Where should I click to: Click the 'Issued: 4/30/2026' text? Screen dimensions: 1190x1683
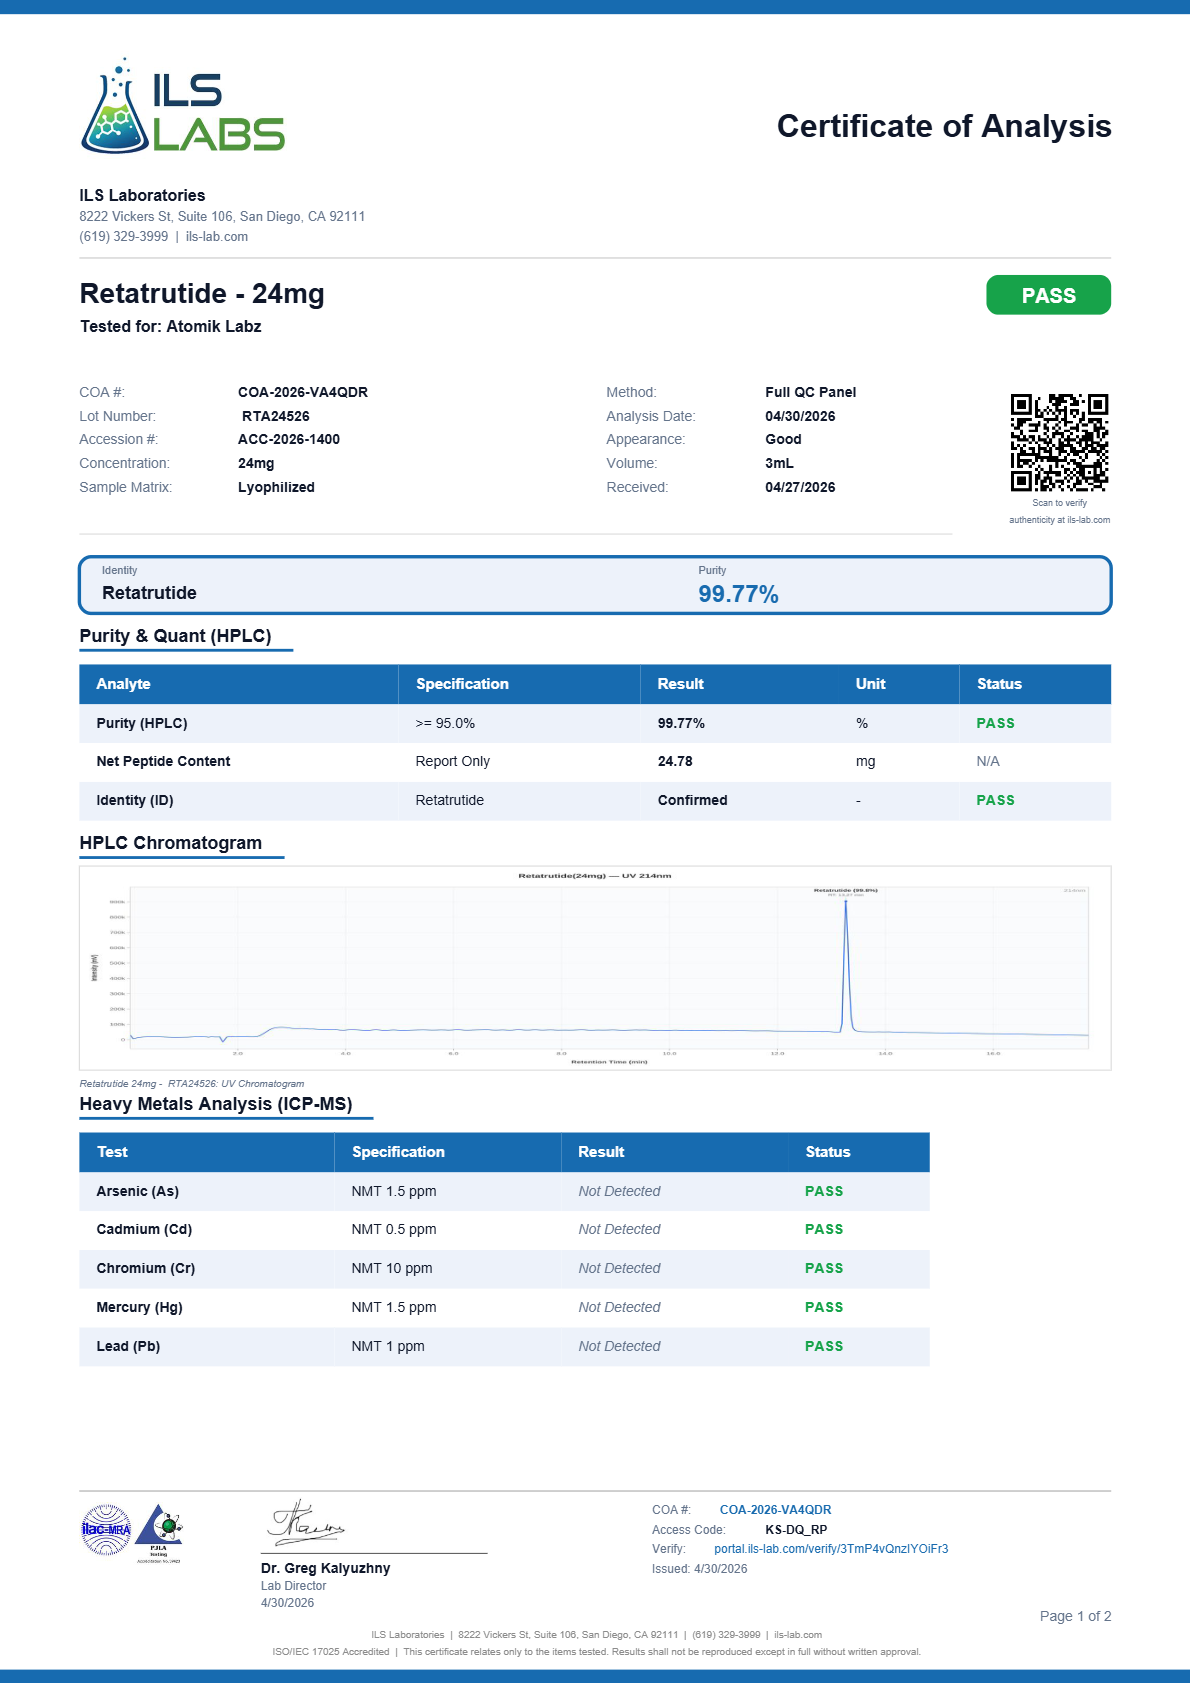point(700,1569)
